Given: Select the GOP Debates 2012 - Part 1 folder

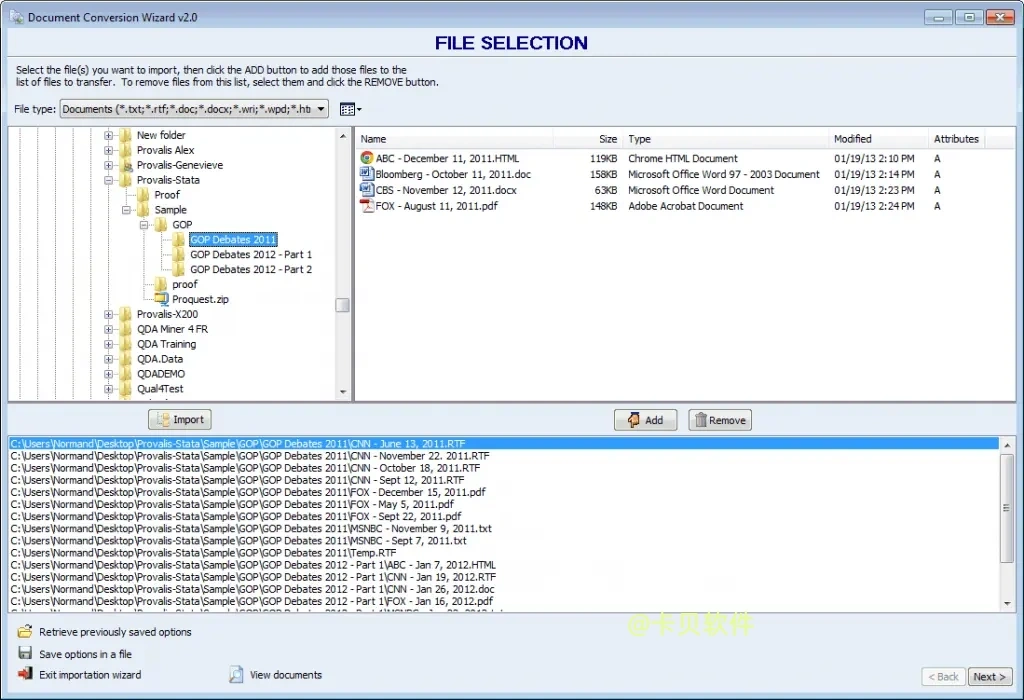Looking at the screenshot, I should point(251,255).
